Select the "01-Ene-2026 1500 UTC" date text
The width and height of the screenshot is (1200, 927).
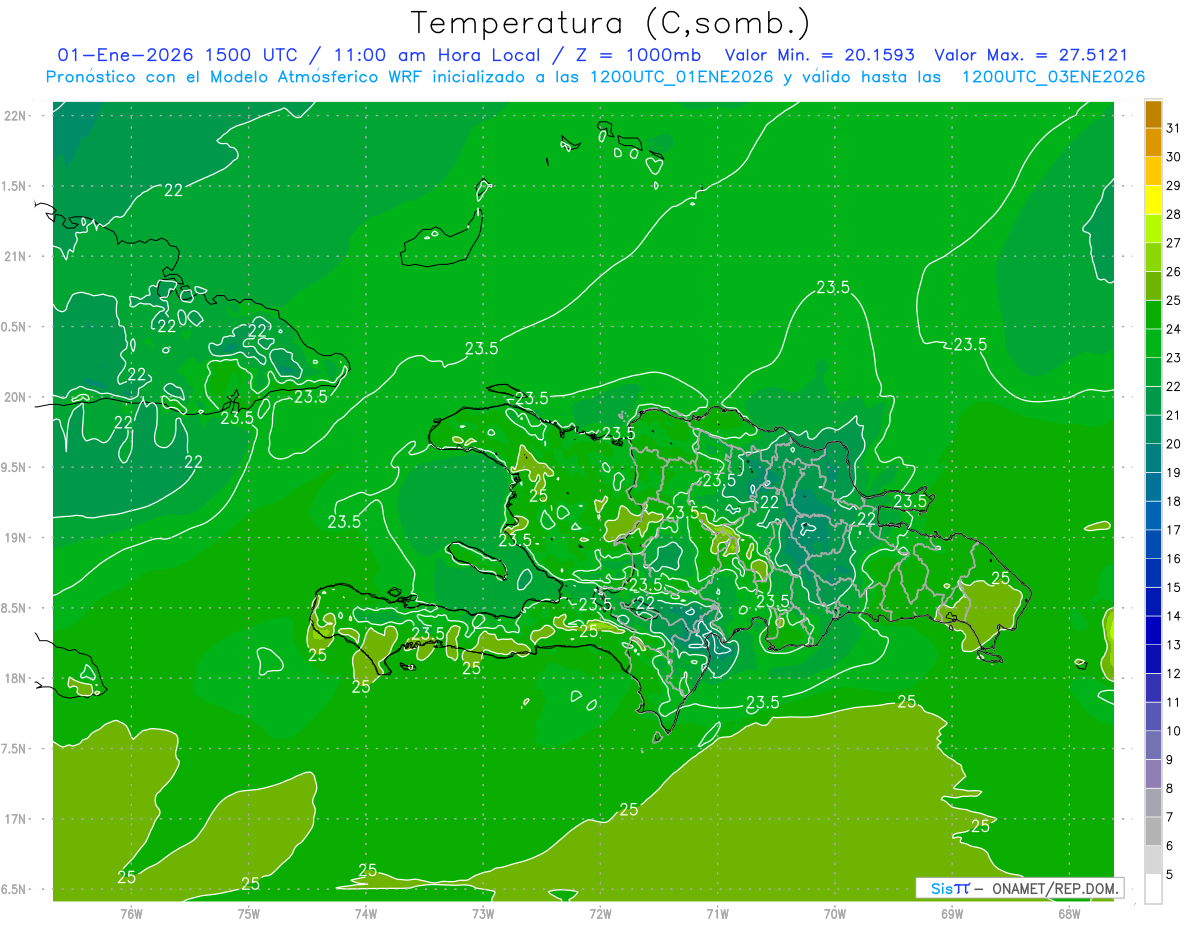(x=176, y=55)
